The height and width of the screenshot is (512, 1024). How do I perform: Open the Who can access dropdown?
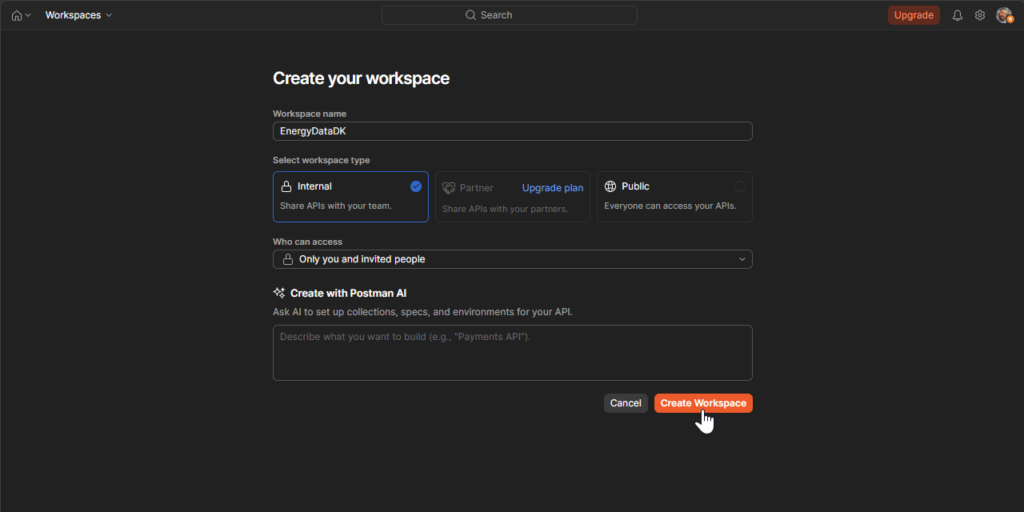513,259
